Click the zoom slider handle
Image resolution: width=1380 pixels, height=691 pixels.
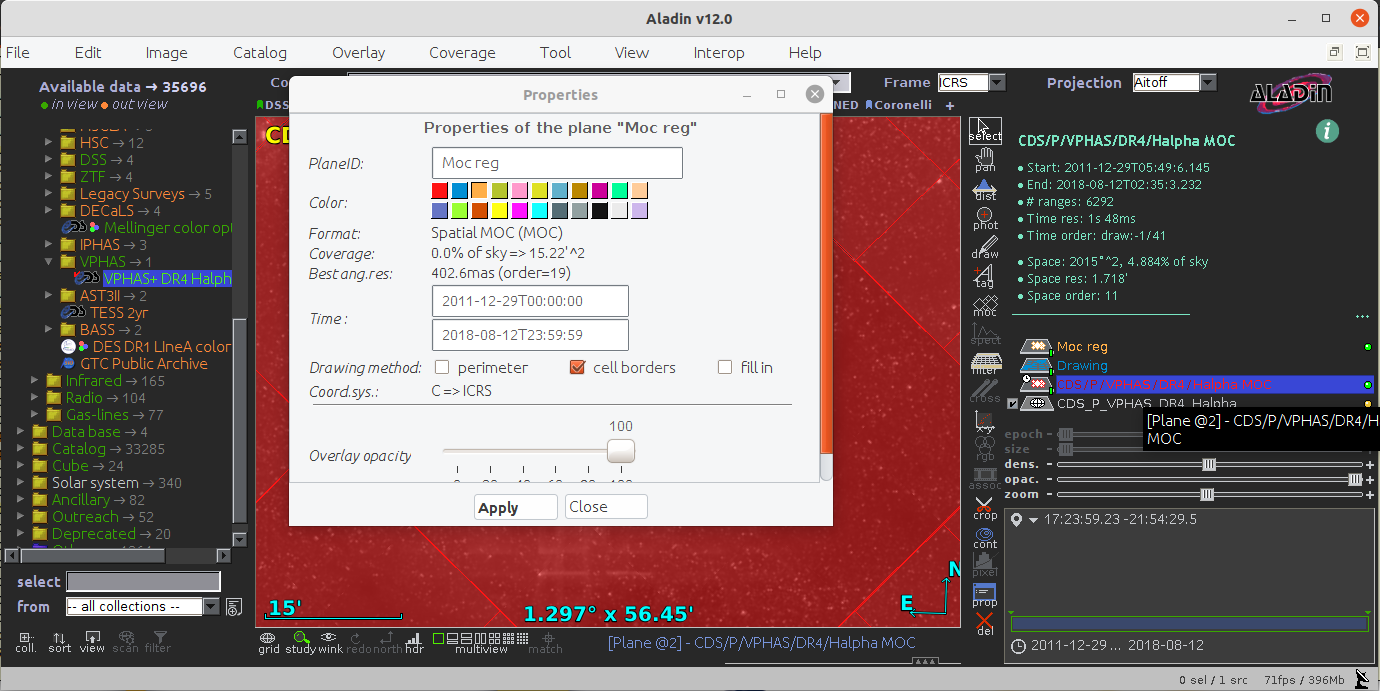point(1207,495)
